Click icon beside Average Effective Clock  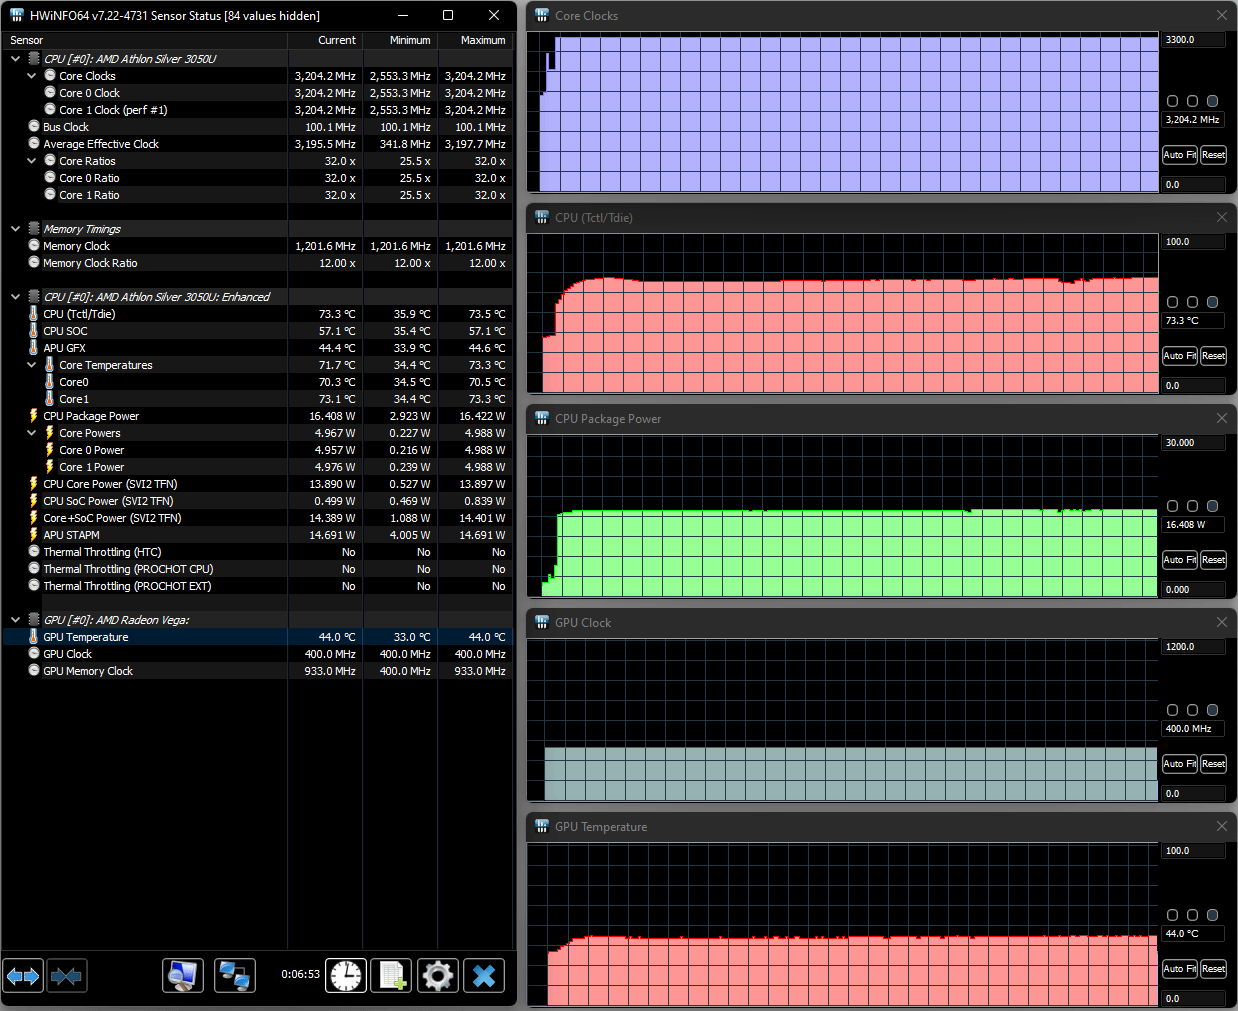[x=34, y=144]
